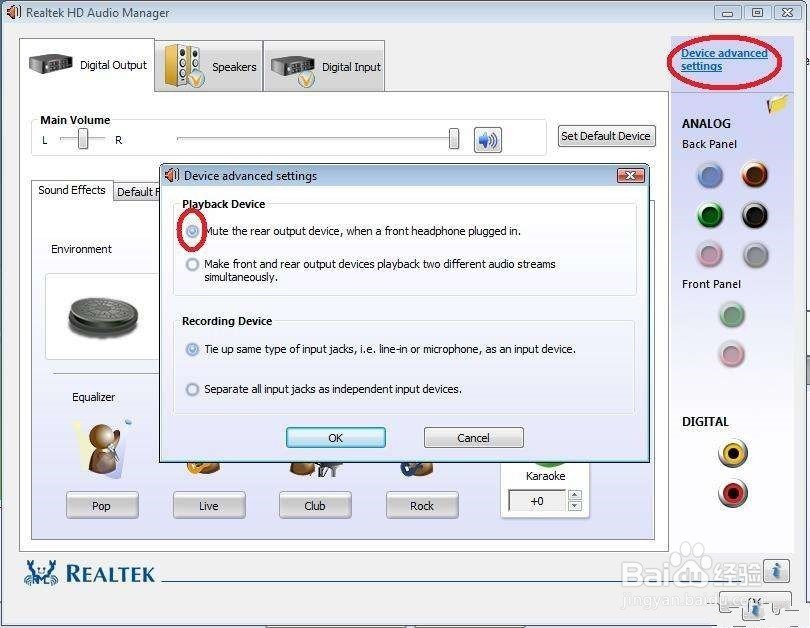Screen dimensions: 810x628
Task: Click the Karaoke +0 value field
Action: pos(537,501)
